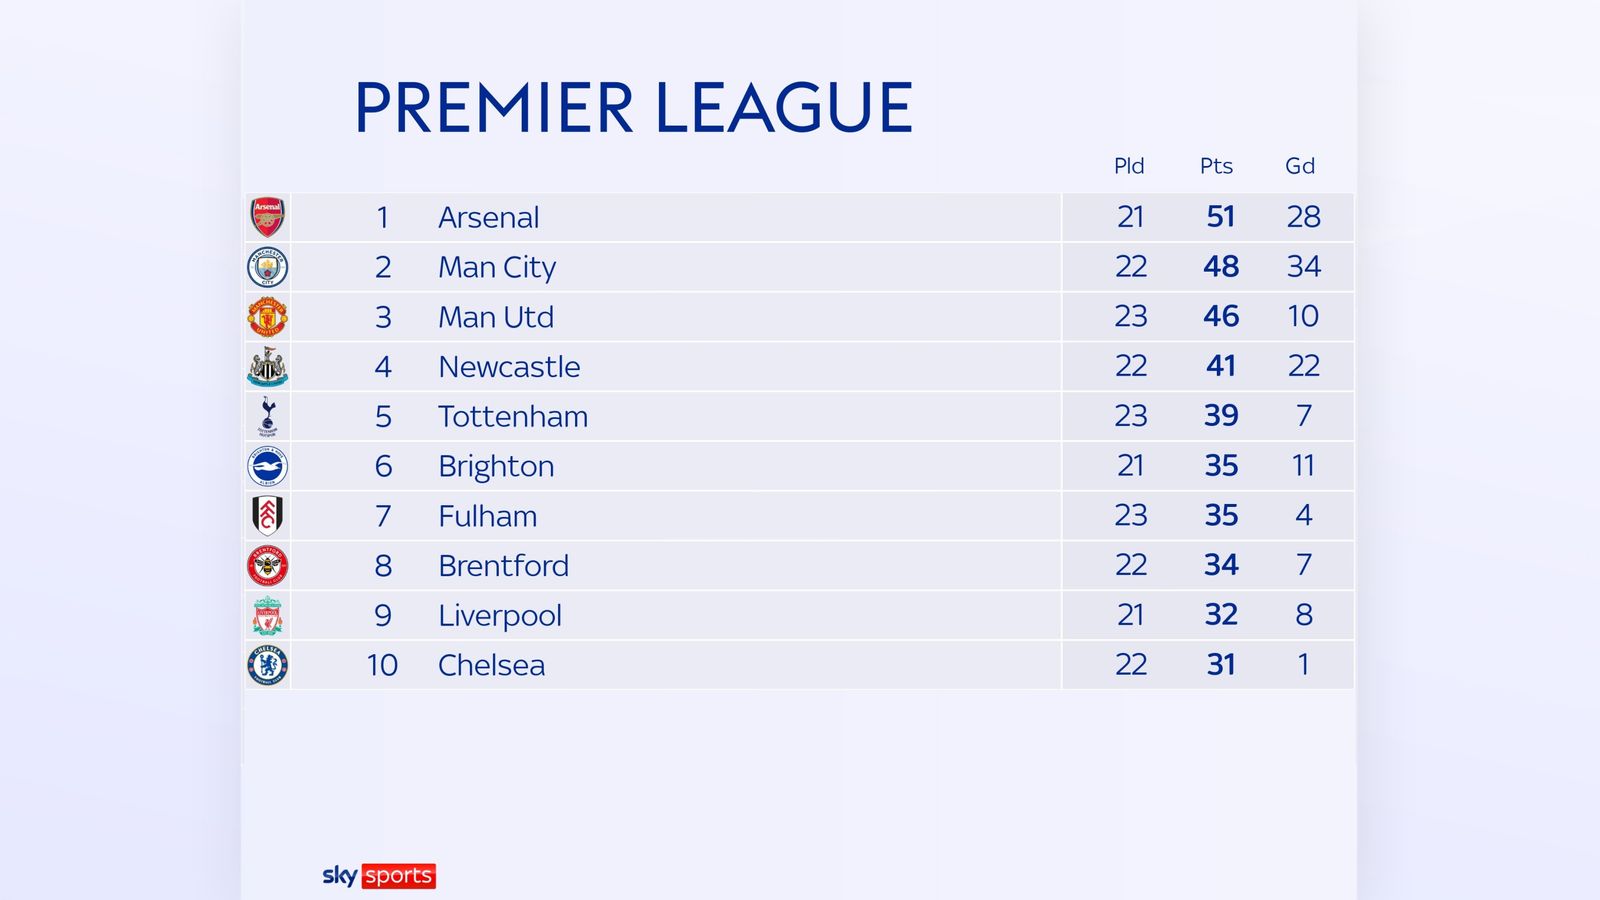Click the Pts column header
Screen dimensions: 1600x900
(x=1216, y=166)
